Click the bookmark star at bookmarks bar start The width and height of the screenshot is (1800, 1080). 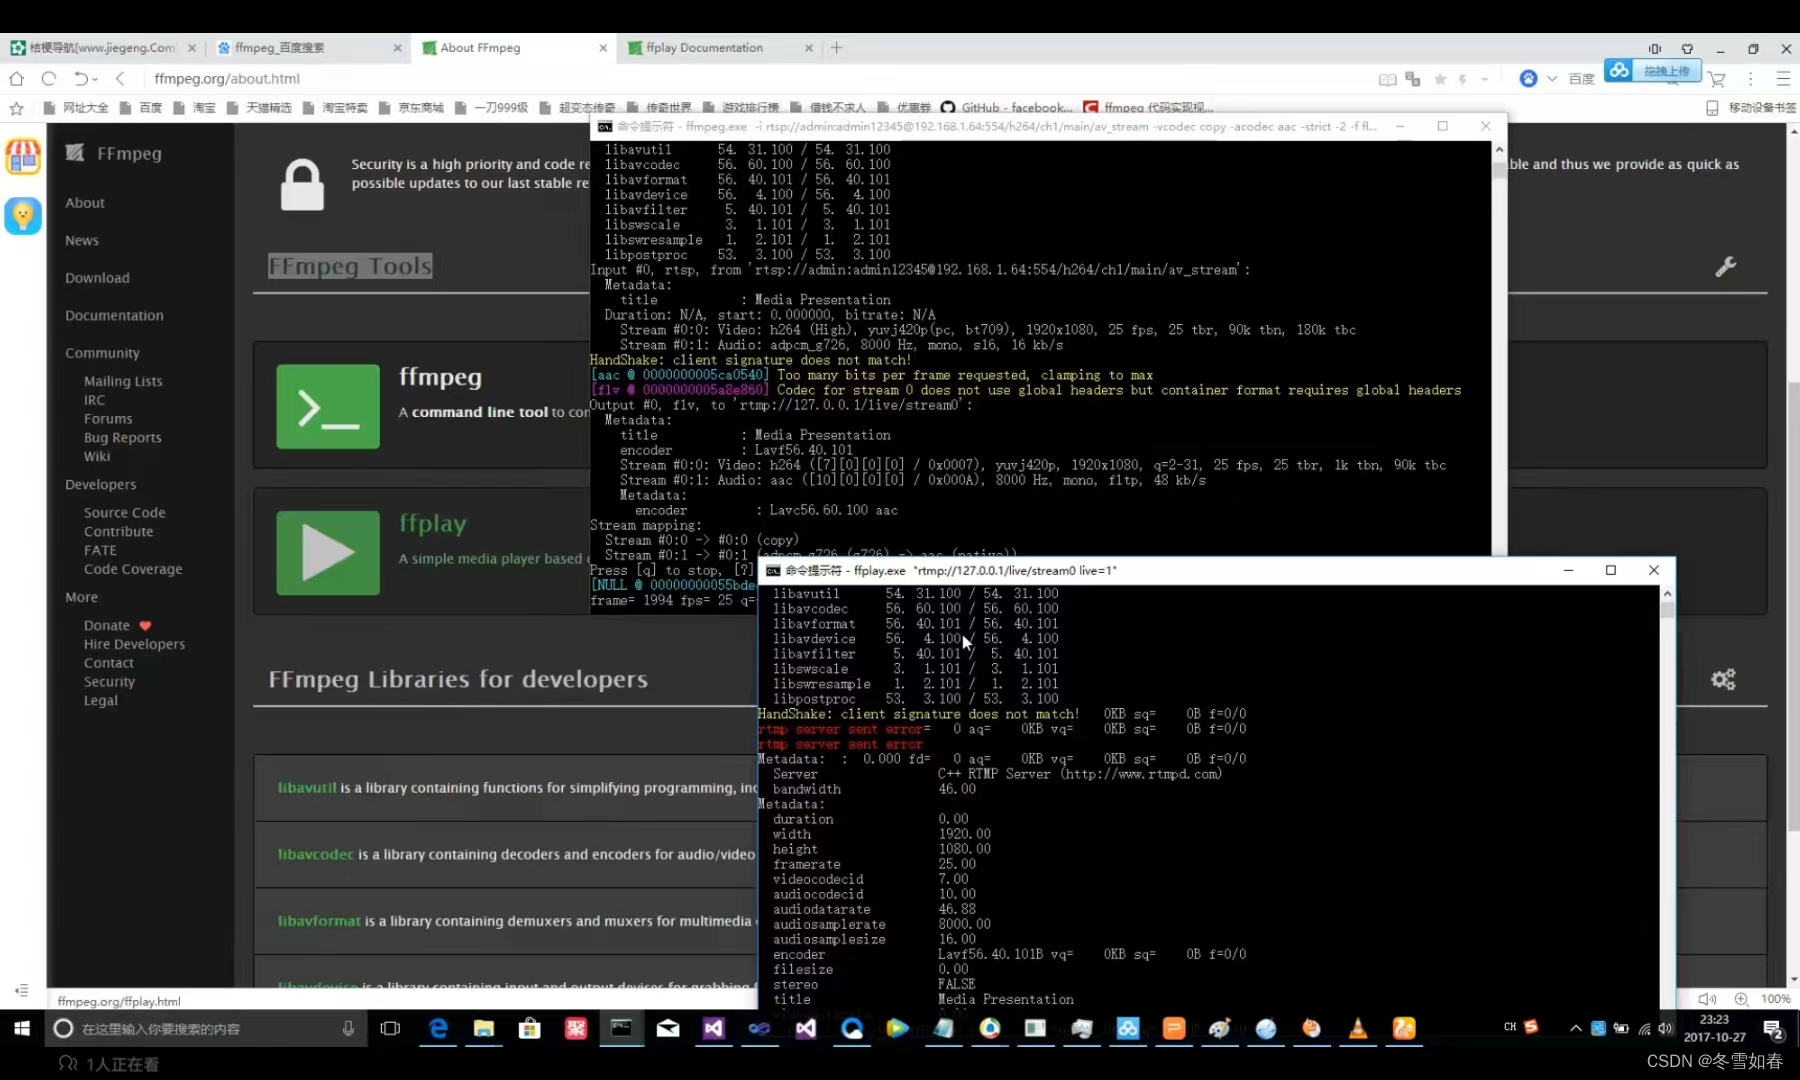16,108
